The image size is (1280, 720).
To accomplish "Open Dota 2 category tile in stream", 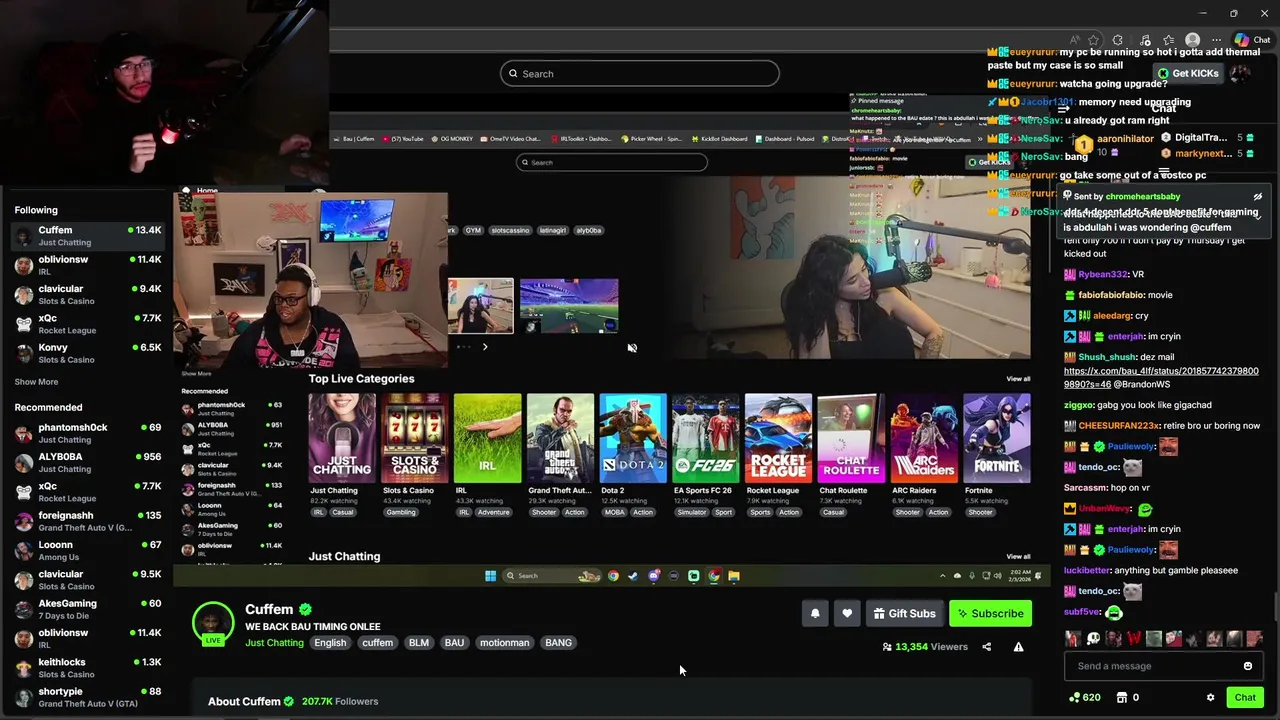I will tap(633, 438).
